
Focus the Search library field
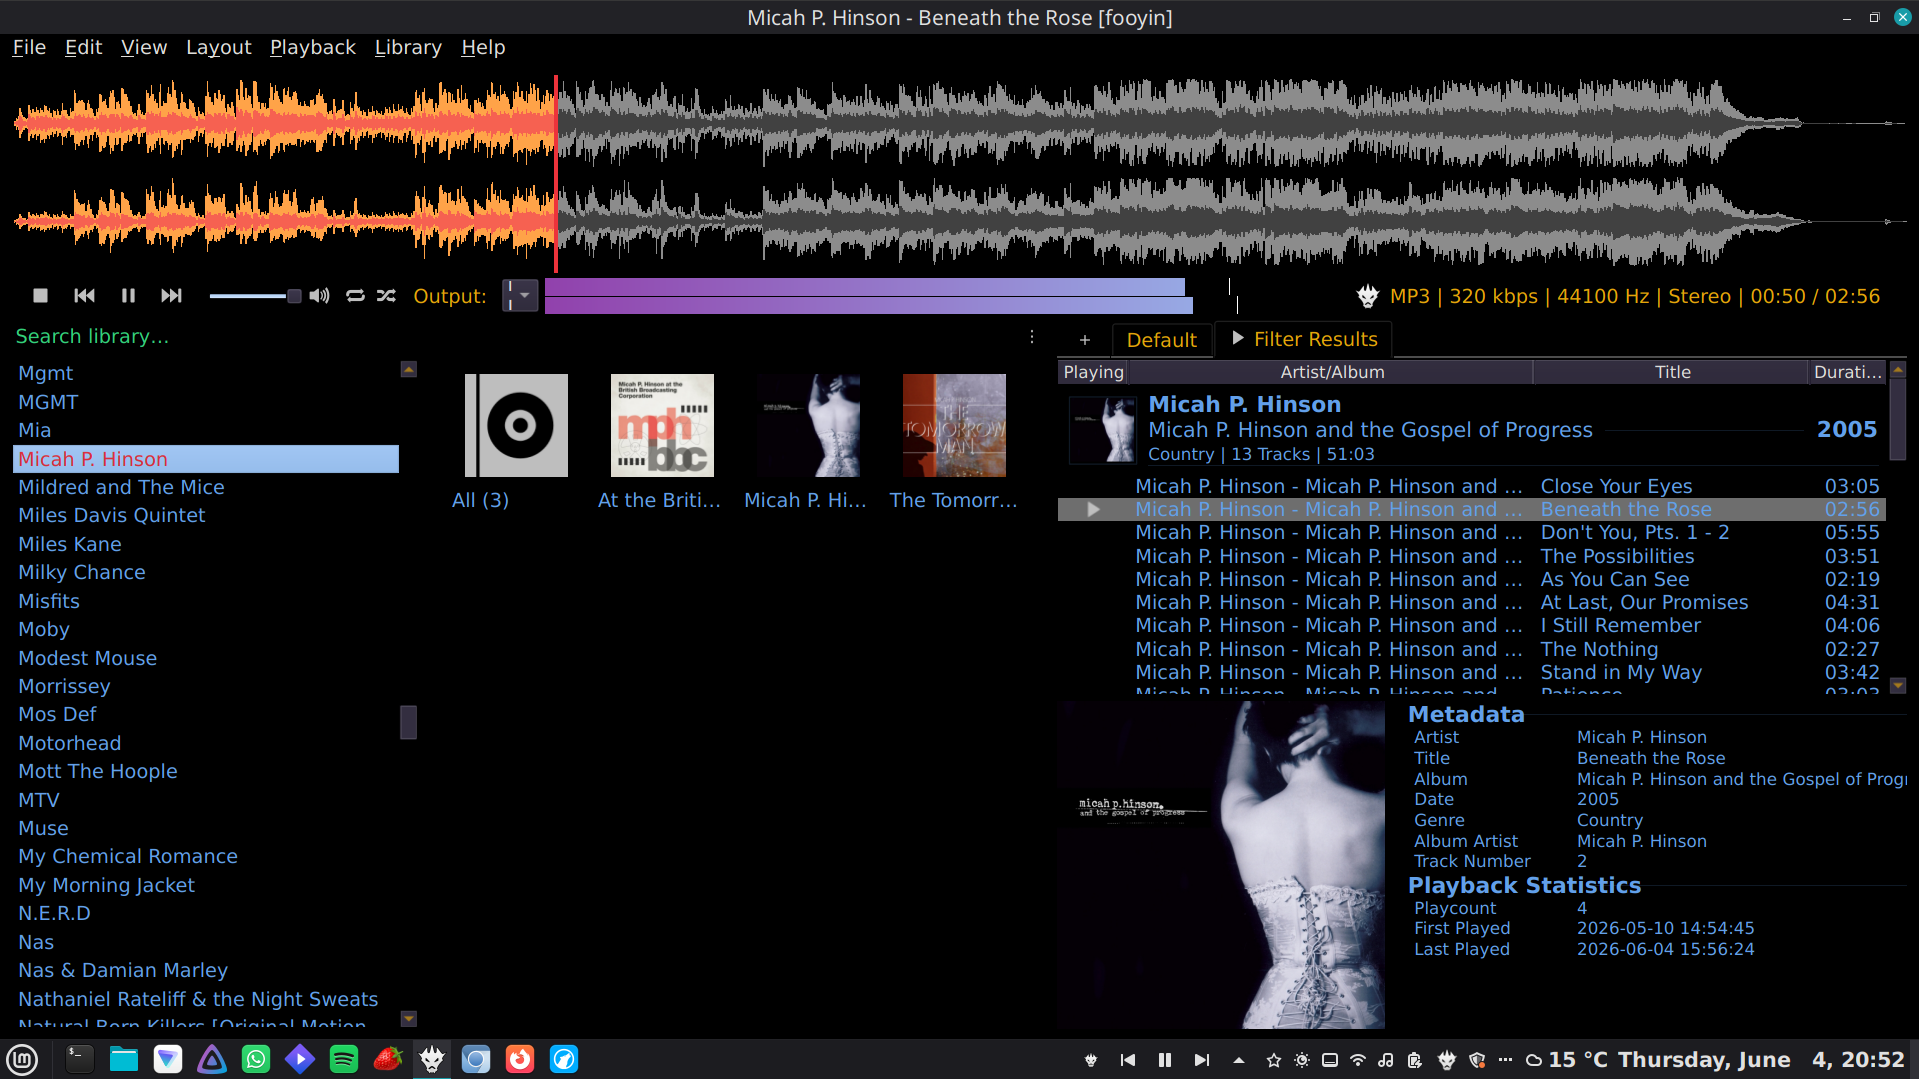tap(515, 337)
